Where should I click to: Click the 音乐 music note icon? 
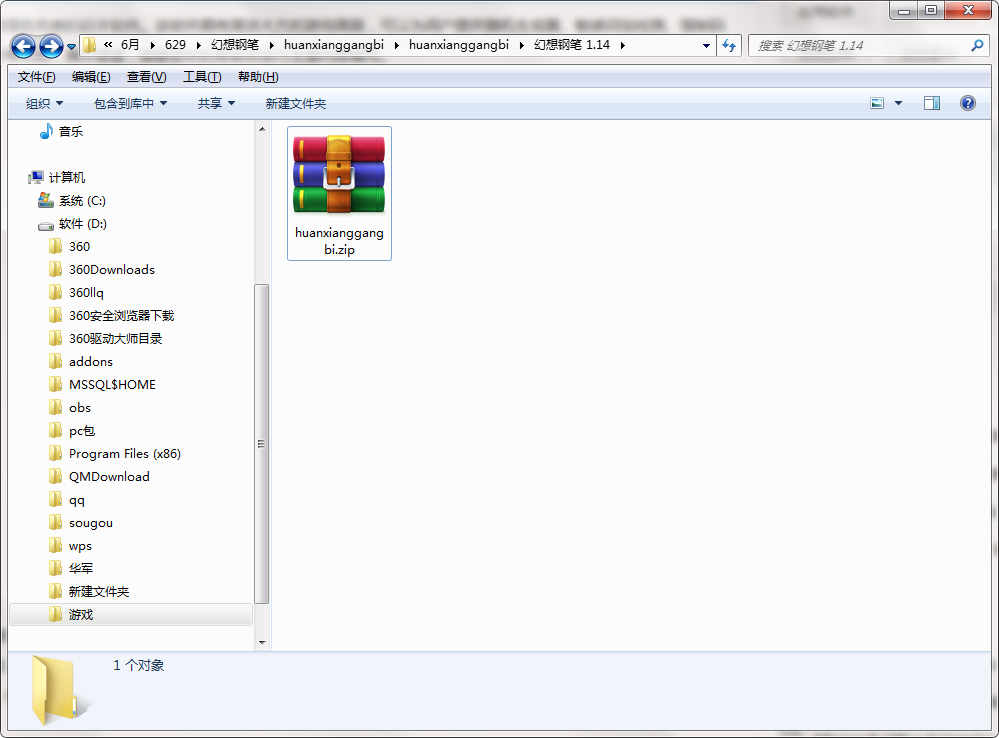46,131
